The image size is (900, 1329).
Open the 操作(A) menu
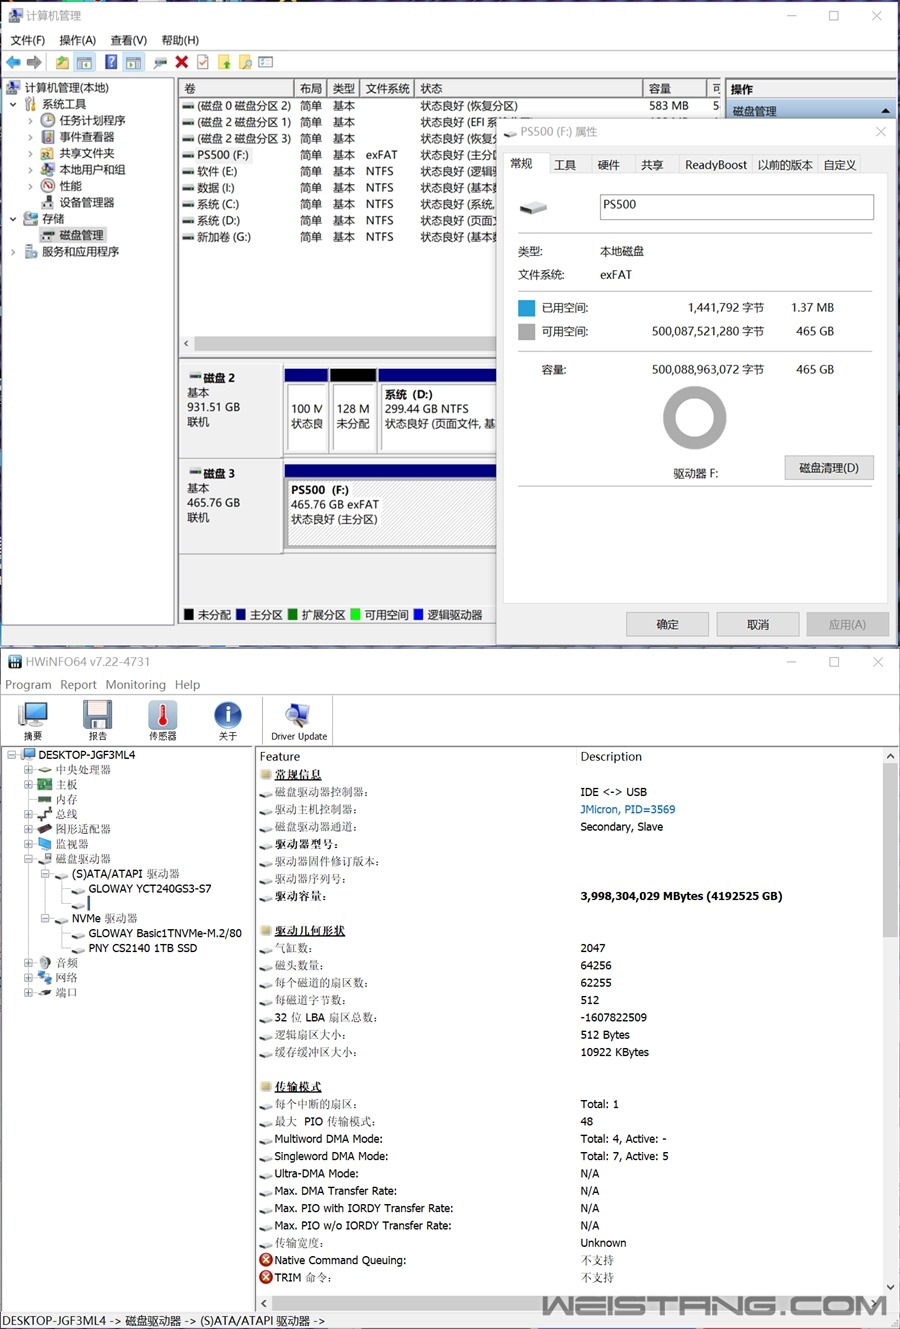click(77, 40)
